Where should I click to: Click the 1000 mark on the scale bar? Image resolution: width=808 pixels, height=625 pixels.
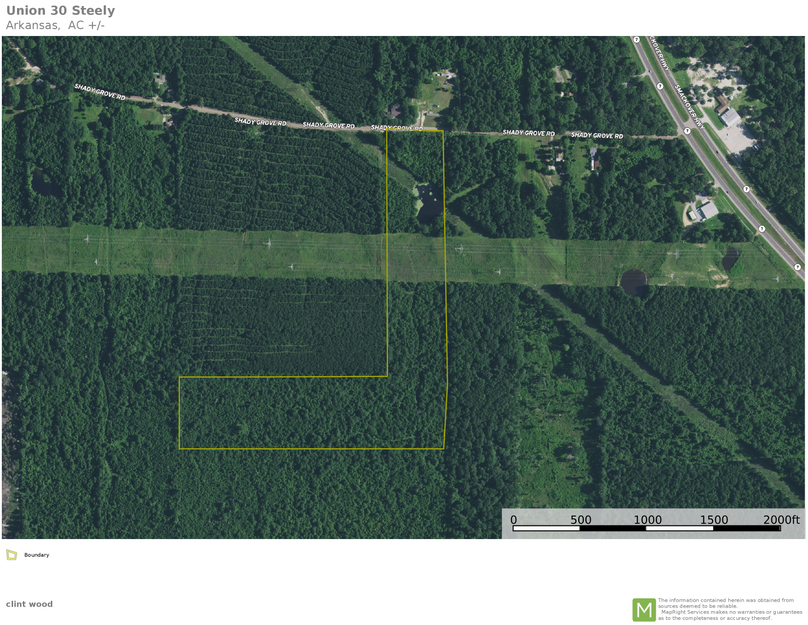(647, 520)
